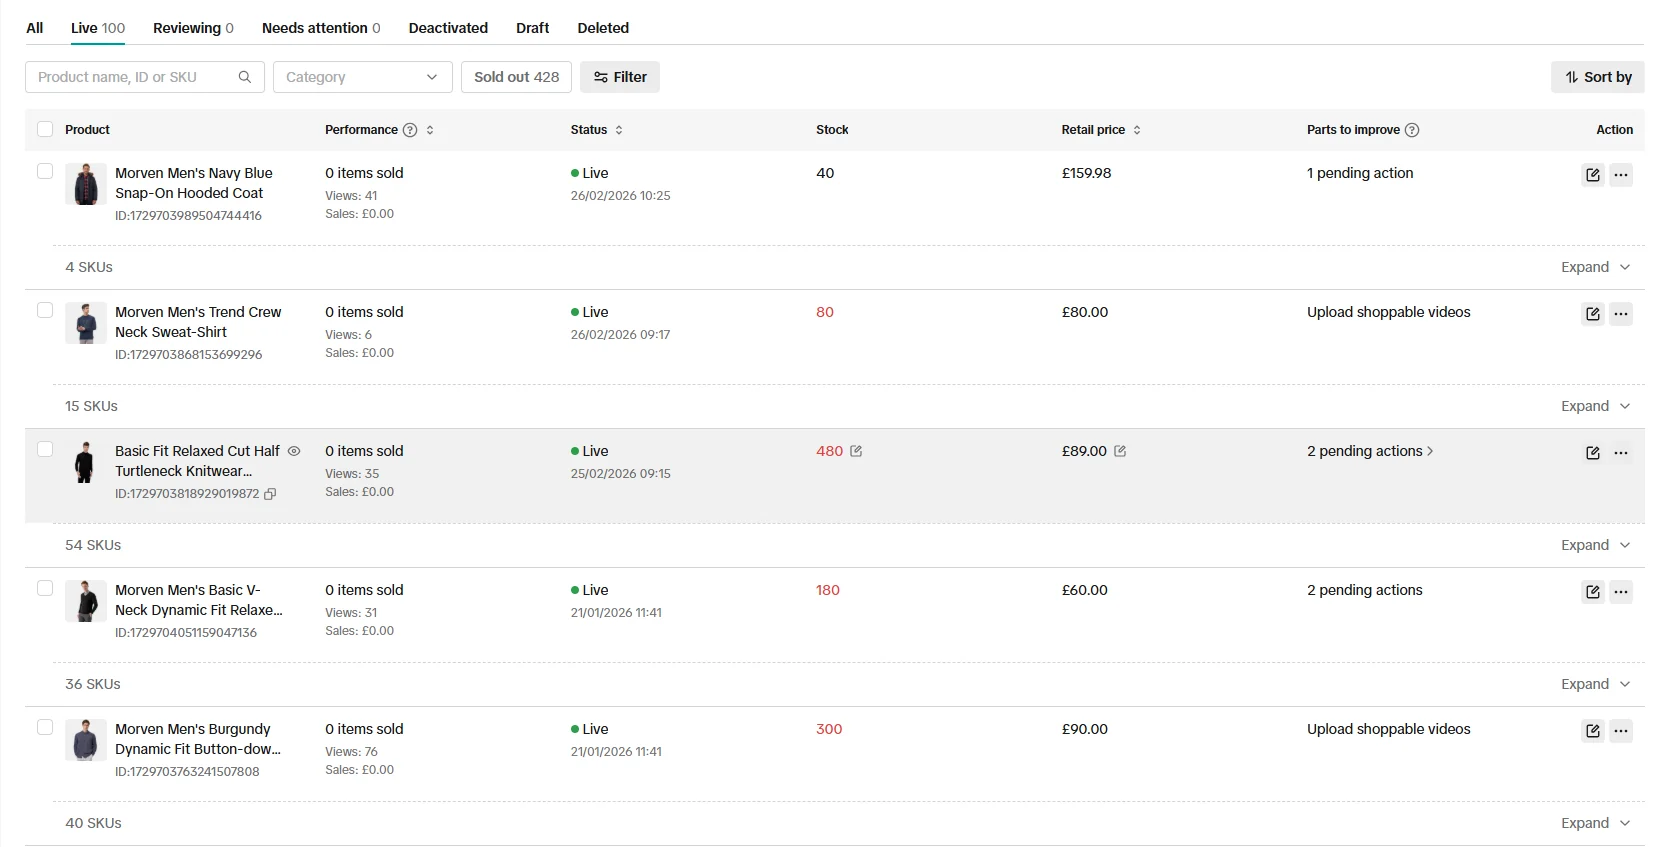Focus the Product name, ID or SKU search field
Image resolution: width=1655 pixels, height=847 pixels.
point(145,77)
